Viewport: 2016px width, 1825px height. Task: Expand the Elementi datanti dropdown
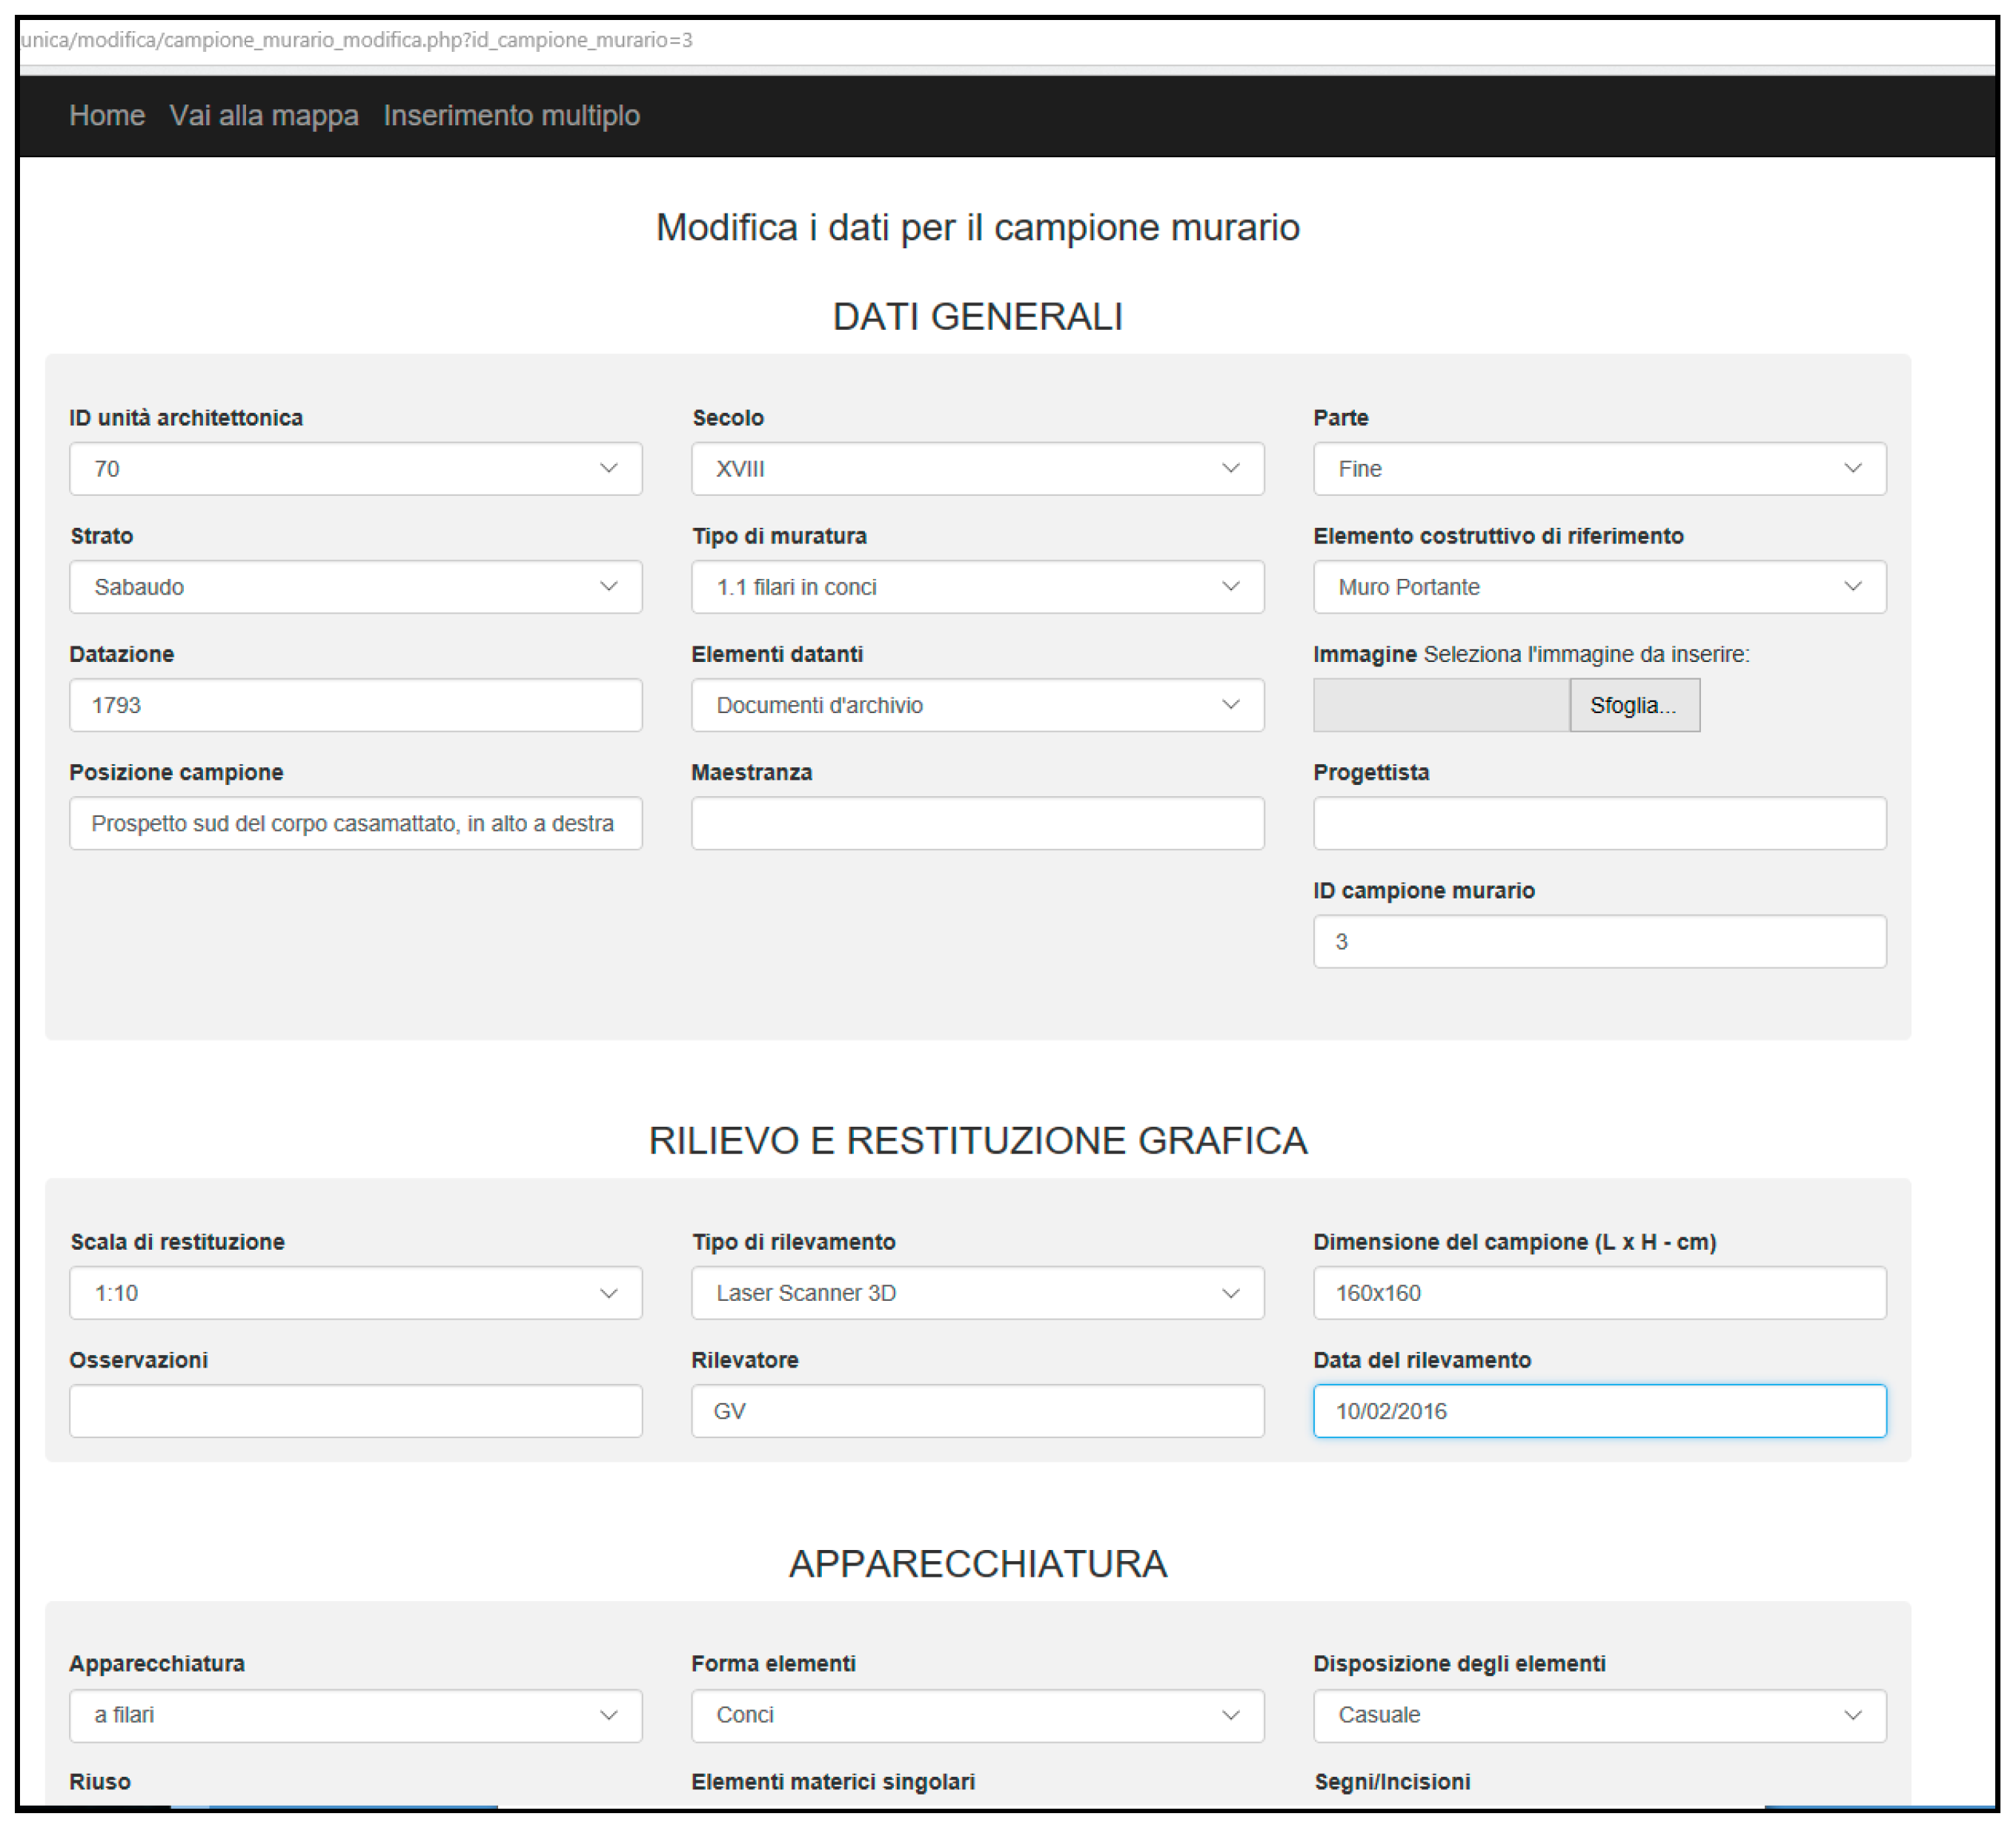[977, 705]
